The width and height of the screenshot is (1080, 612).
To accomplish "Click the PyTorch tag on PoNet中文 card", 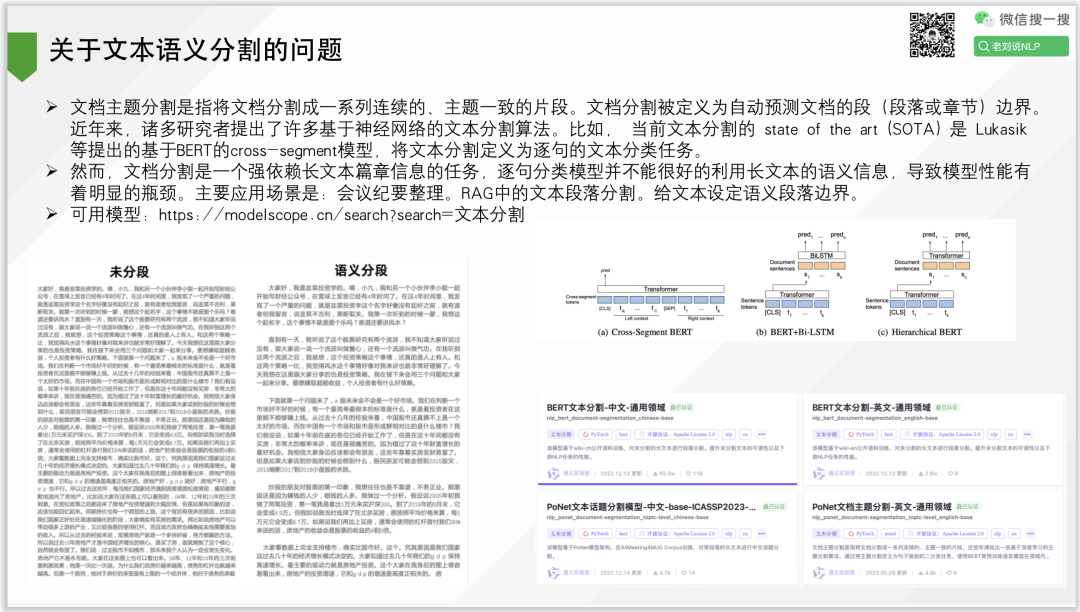I will pyautogui.click(x=595, y=534).
